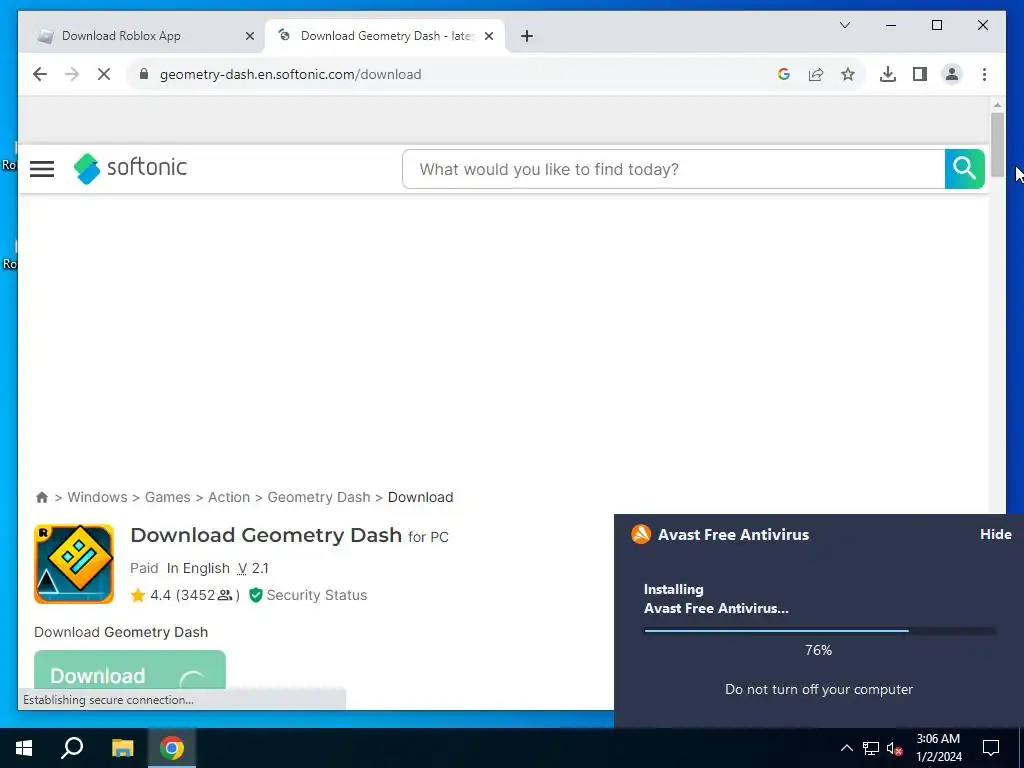This screenshot has height=768, width=1024.
Task: Show hidden system tray icons
Action: tap(846, 748)
